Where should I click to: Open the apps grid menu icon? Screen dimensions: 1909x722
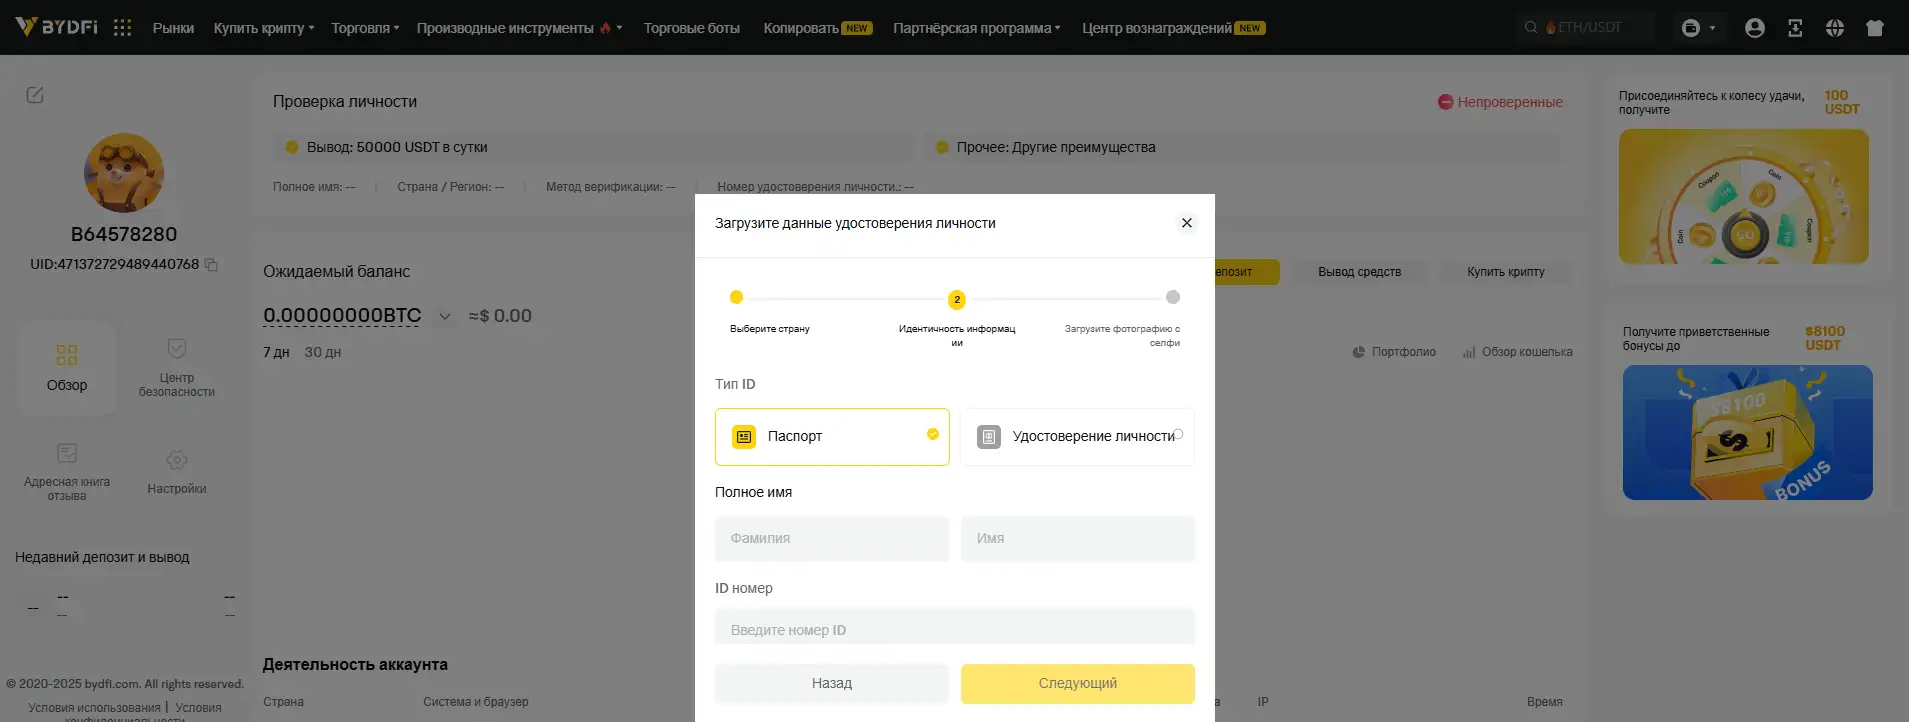tap(122, 28)
